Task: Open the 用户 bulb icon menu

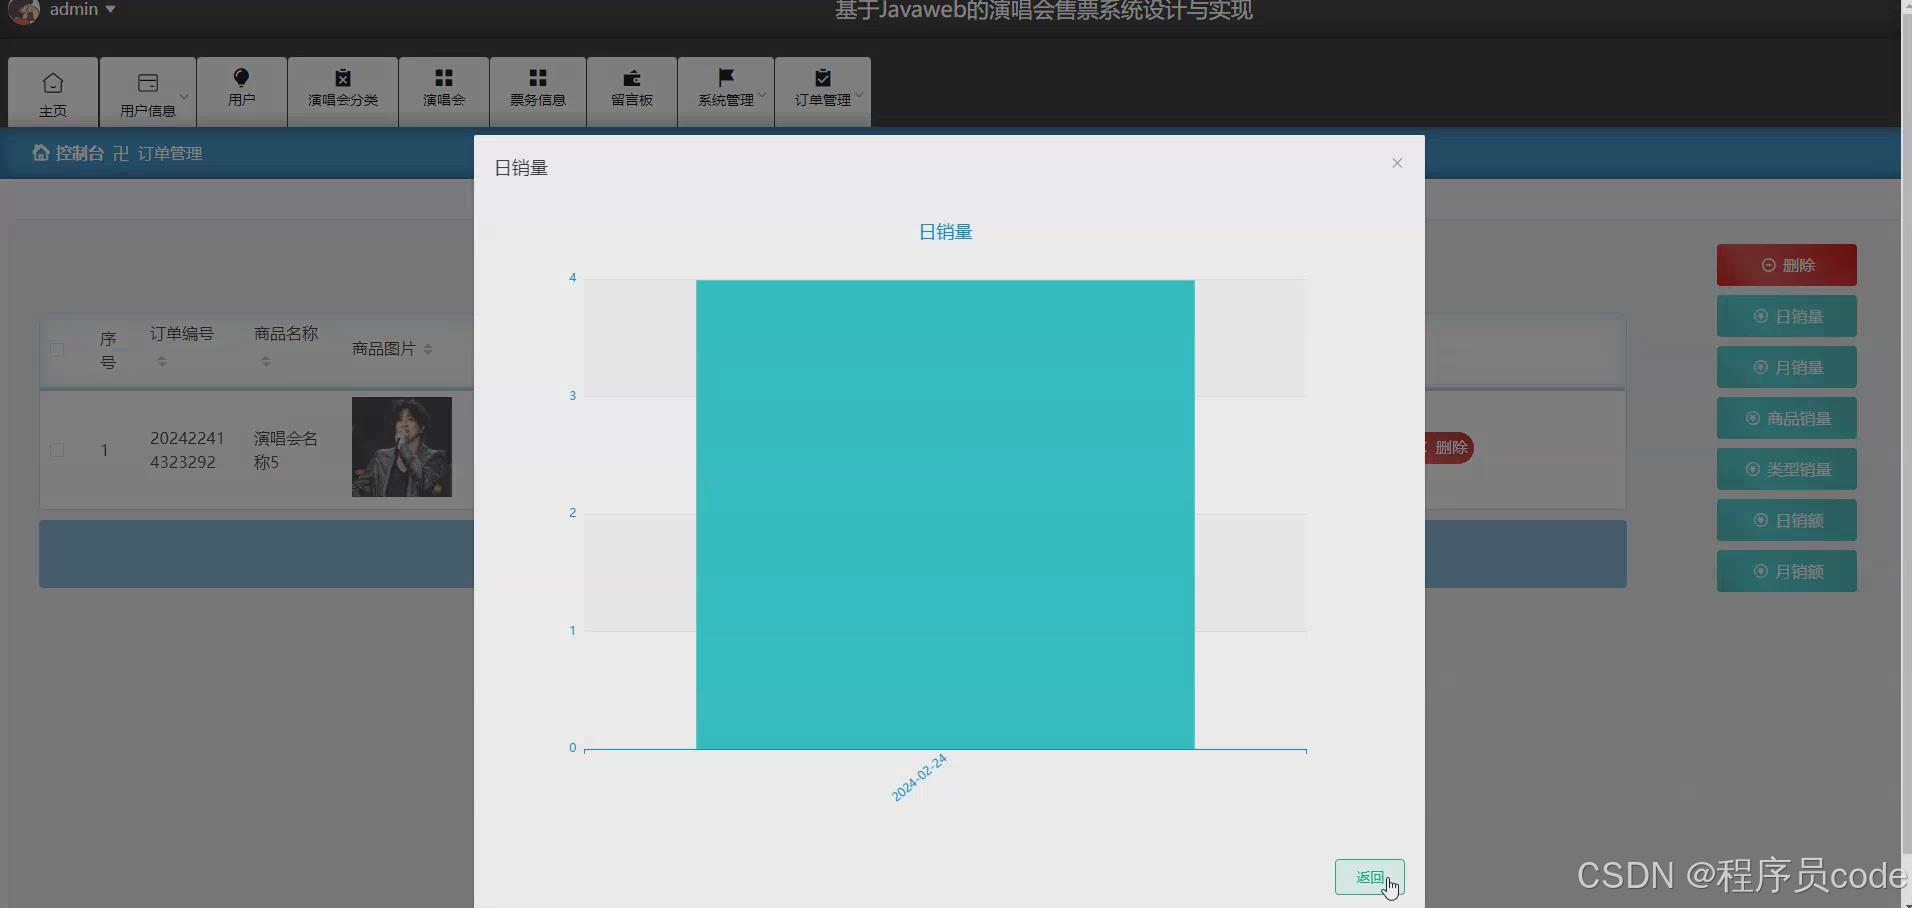Action: pyautogui.click(x=241, y=78)
